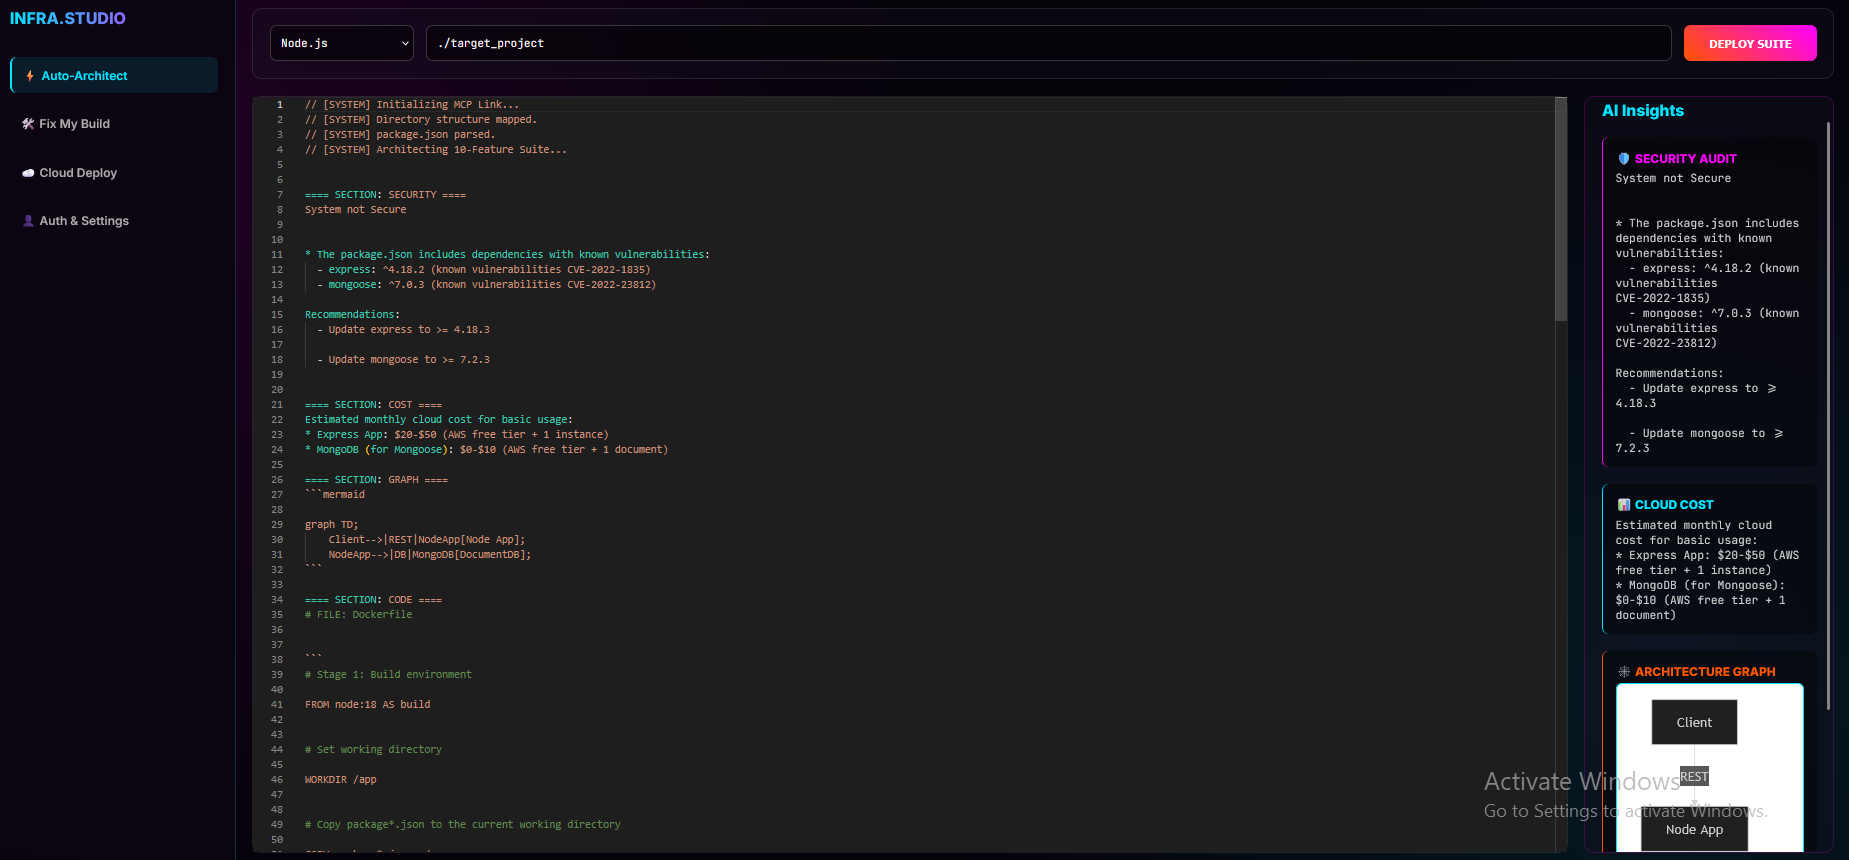1849x860 pixels.
Task: Click the 'NodeApp-->|DB|MongoDB' code line
Action: tap(430, 554)
